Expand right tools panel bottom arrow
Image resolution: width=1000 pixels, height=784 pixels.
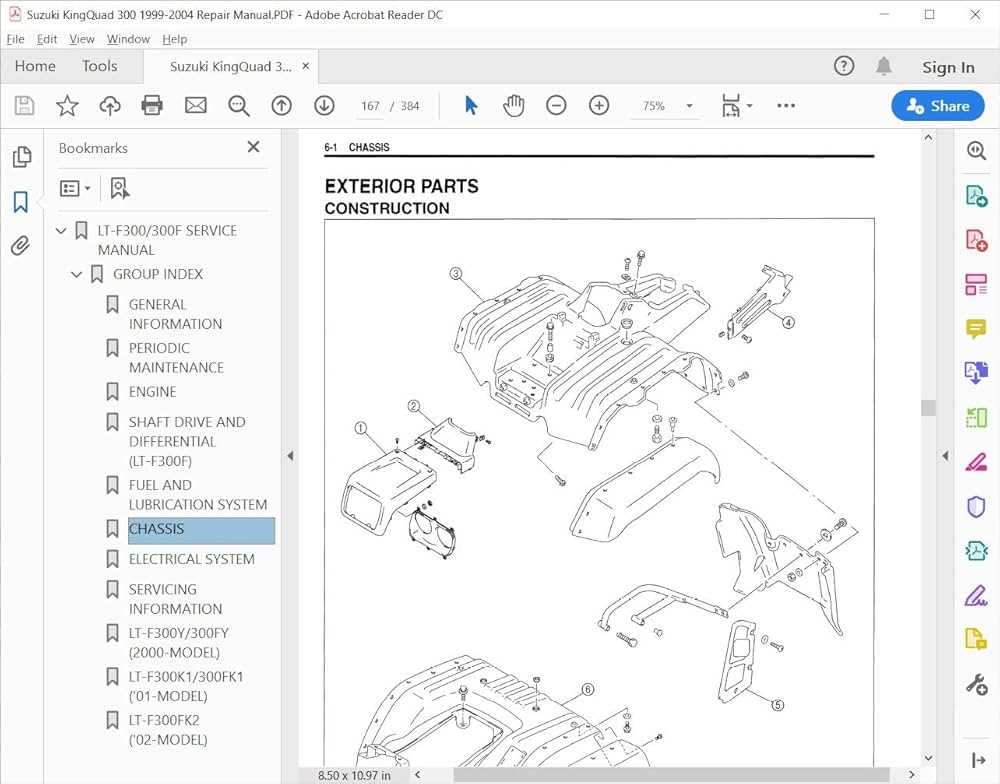pyautogui.click(x=978, y=760)
